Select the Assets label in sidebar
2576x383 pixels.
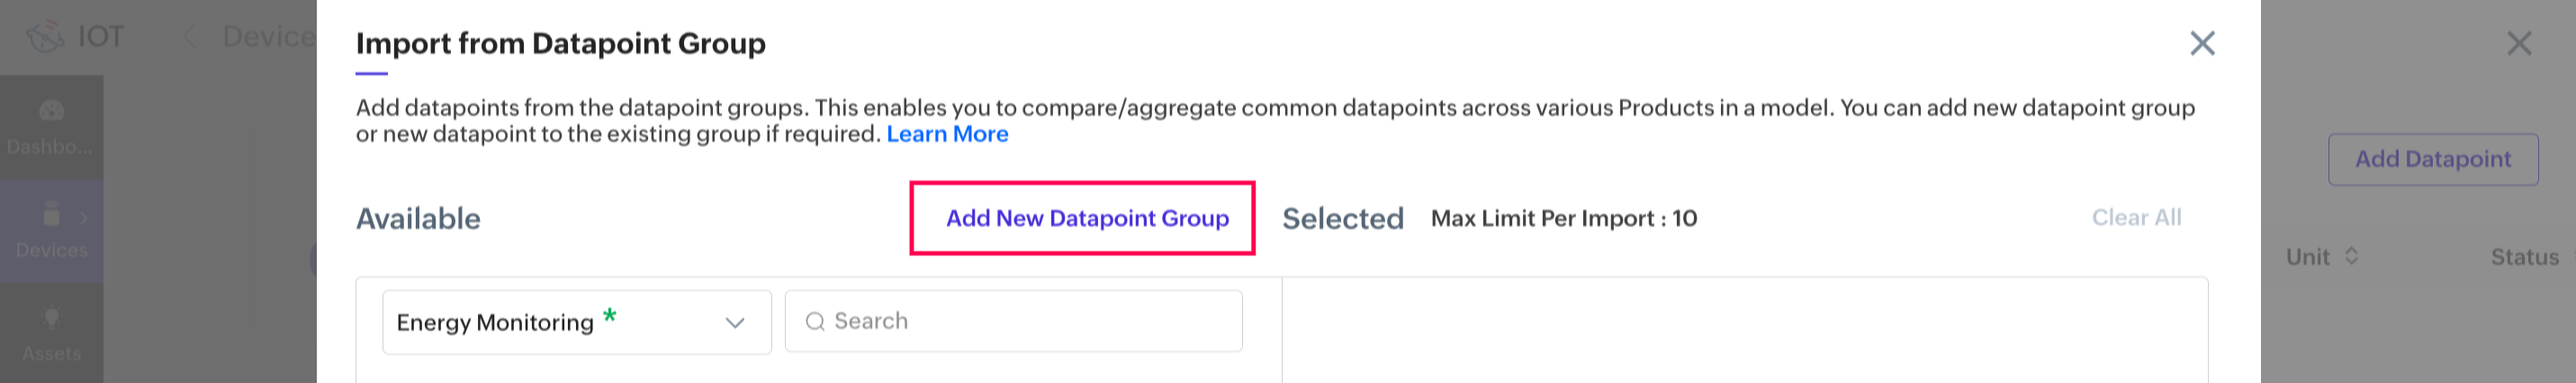(x=51, y=353)
